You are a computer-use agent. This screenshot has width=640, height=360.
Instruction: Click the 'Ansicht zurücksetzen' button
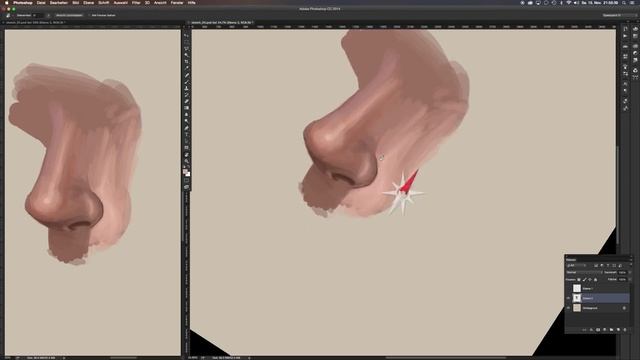tap(69, 15)
